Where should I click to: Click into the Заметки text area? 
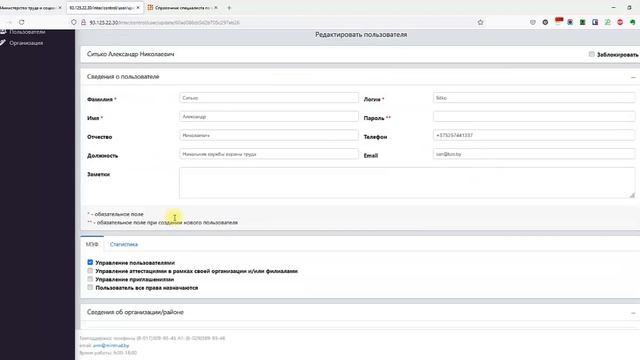[407, 183]
